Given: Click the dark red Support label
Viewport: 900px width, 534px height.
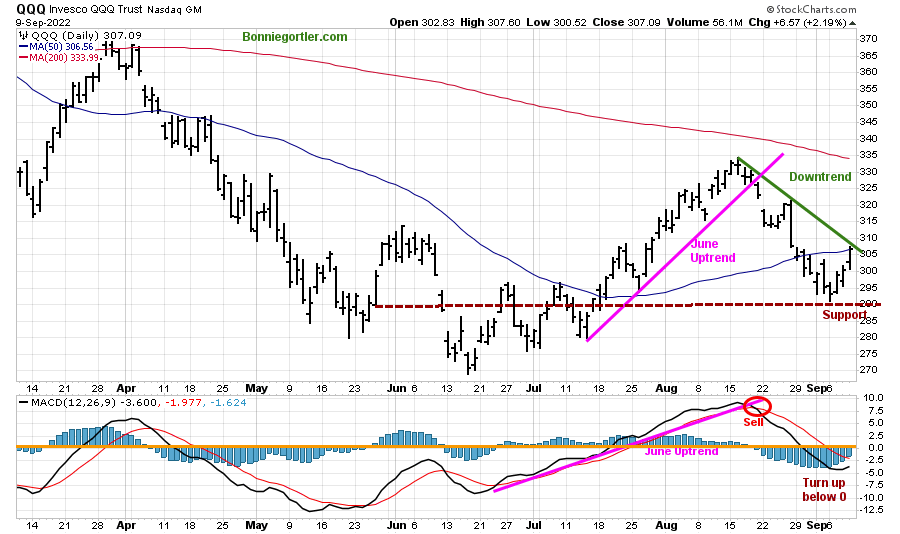Looking at the screenshot, I should 844,315.
